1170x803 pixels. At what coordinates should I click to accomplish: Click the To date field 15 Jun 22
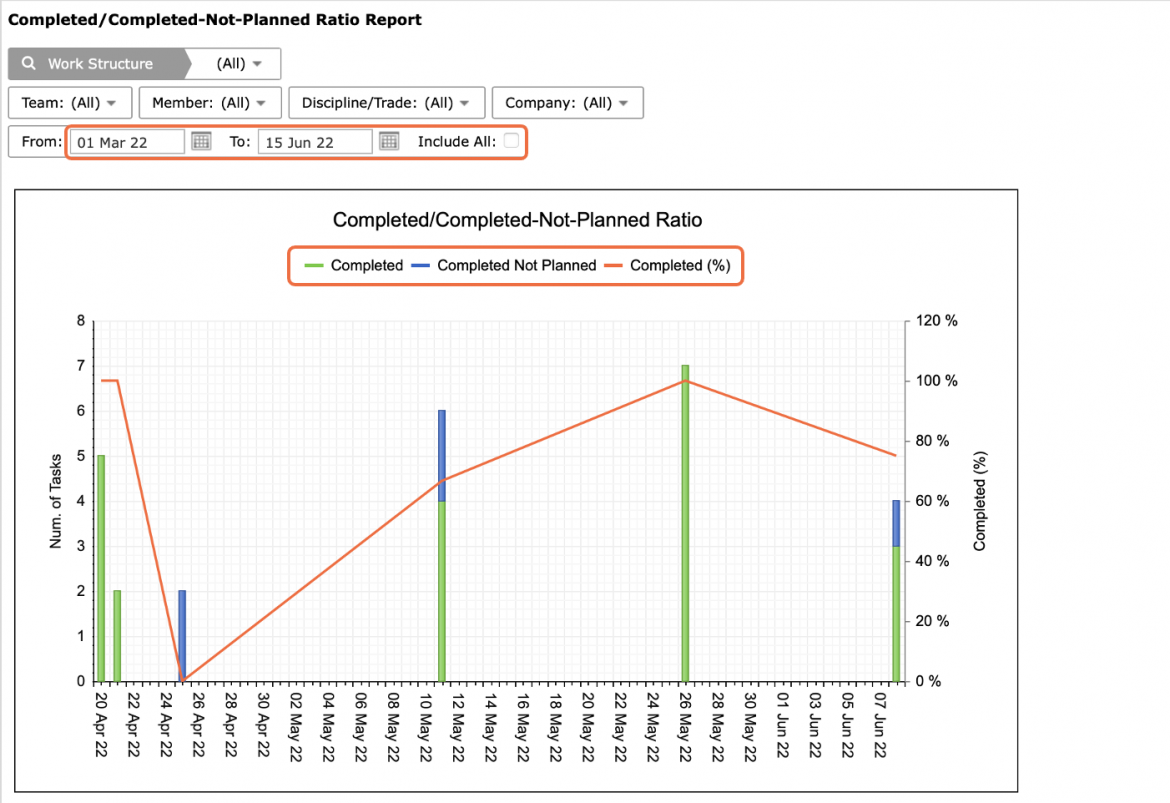coord(315,142)
